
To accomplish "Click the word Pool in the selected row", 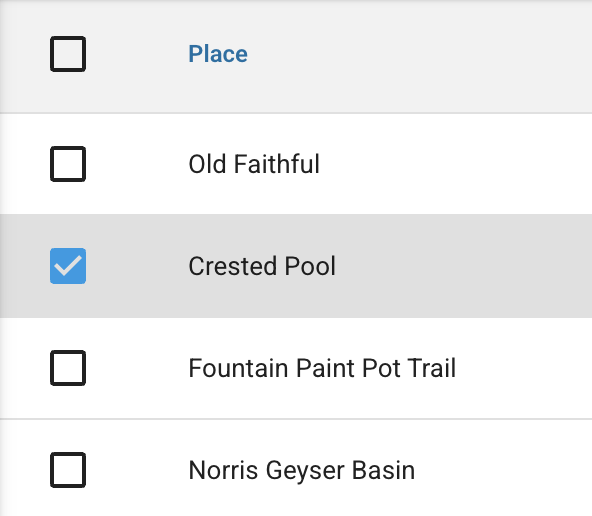I will 310,266.
